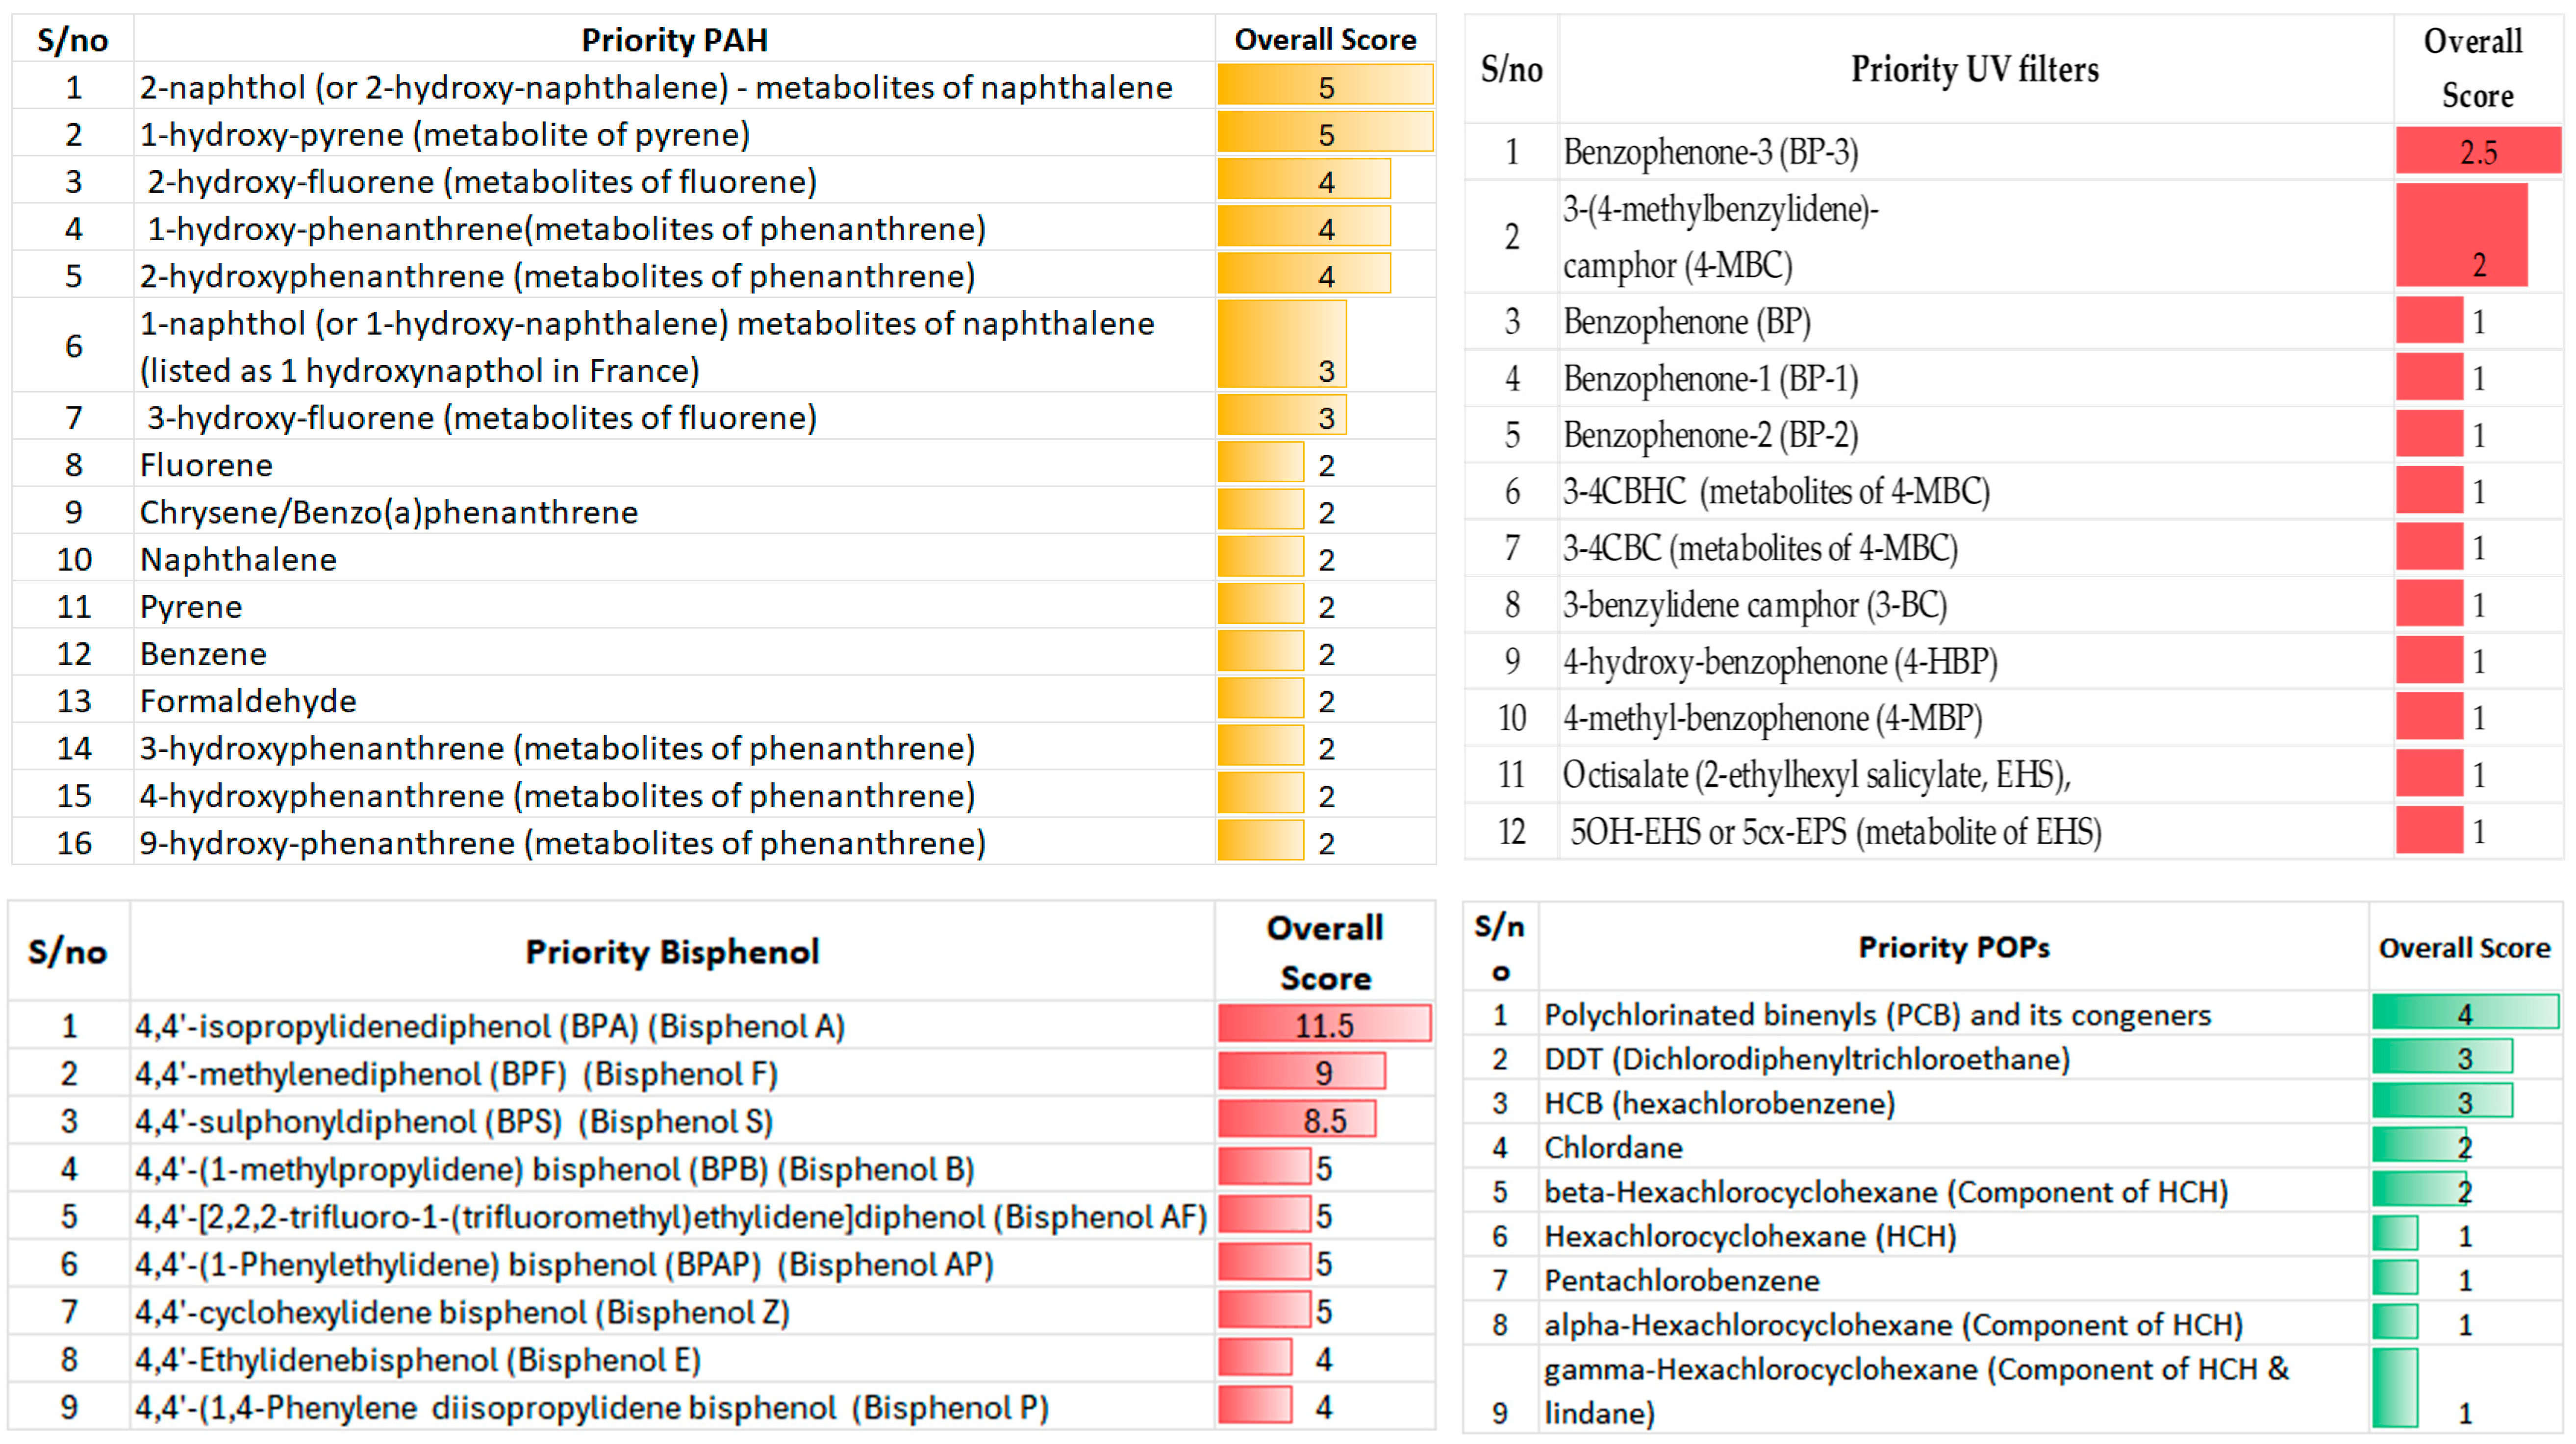The height and width of the screenshot is (1444, 2576).
Task: Select the Bisphenol Z compound cell
Action: click(463, 1311)
